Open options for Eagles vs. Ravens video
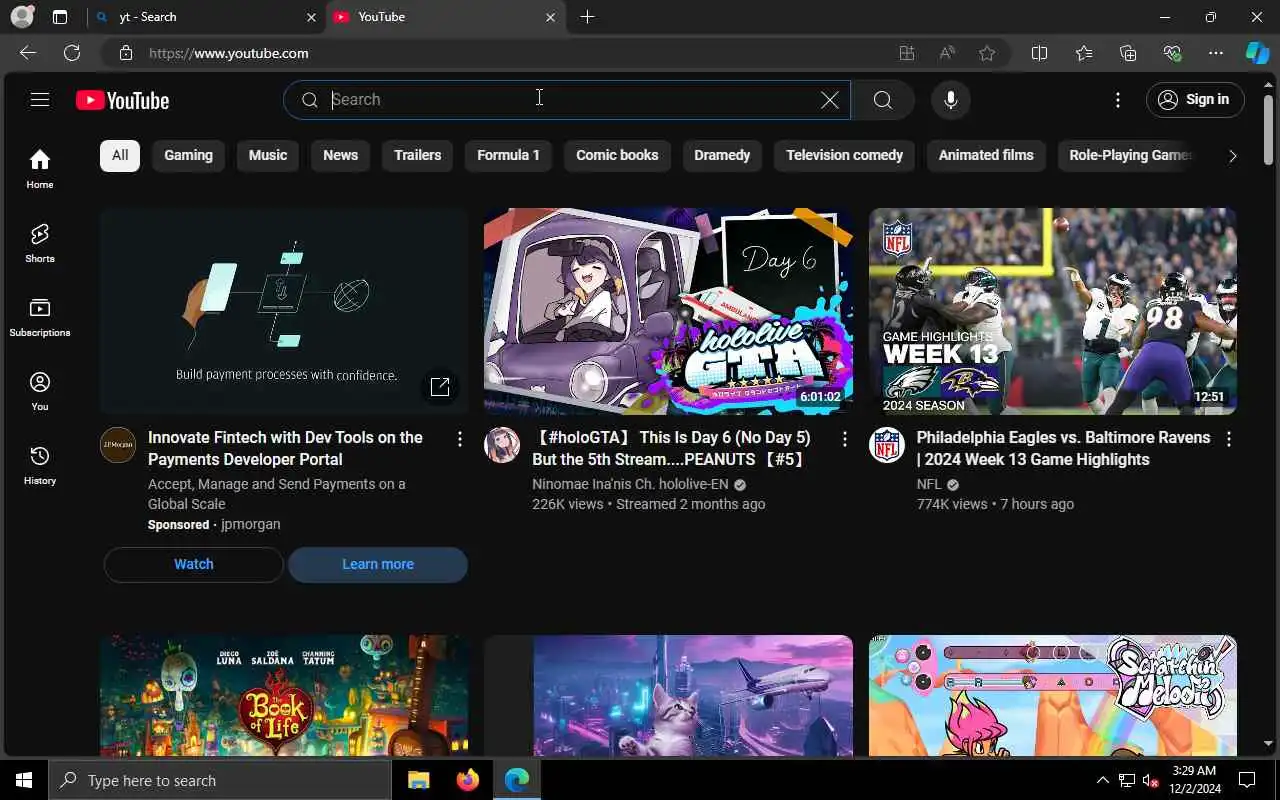 [1229, 439]
